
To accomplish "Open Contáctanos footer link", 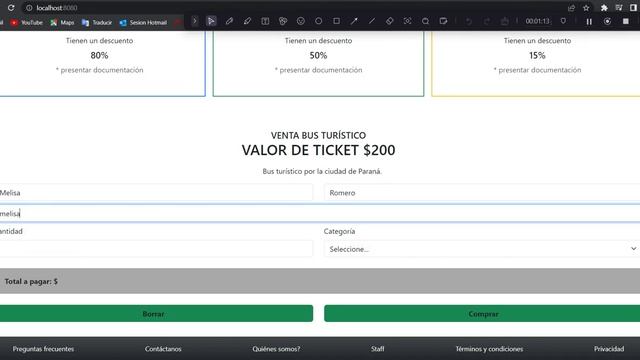I will [x=163, y=349].
